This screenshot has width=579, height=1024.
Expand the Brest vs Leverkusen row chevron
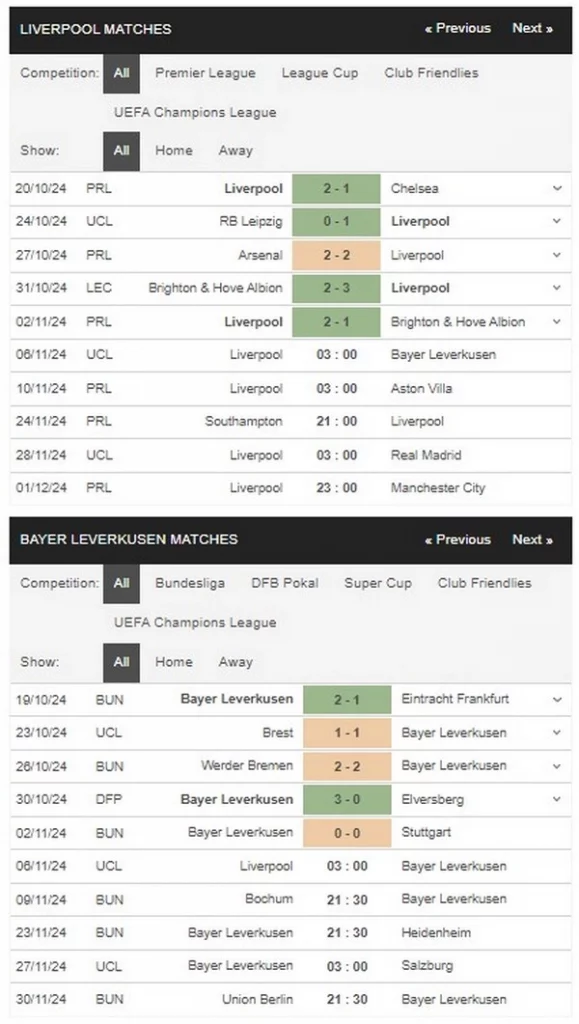(x=557, y=733)
